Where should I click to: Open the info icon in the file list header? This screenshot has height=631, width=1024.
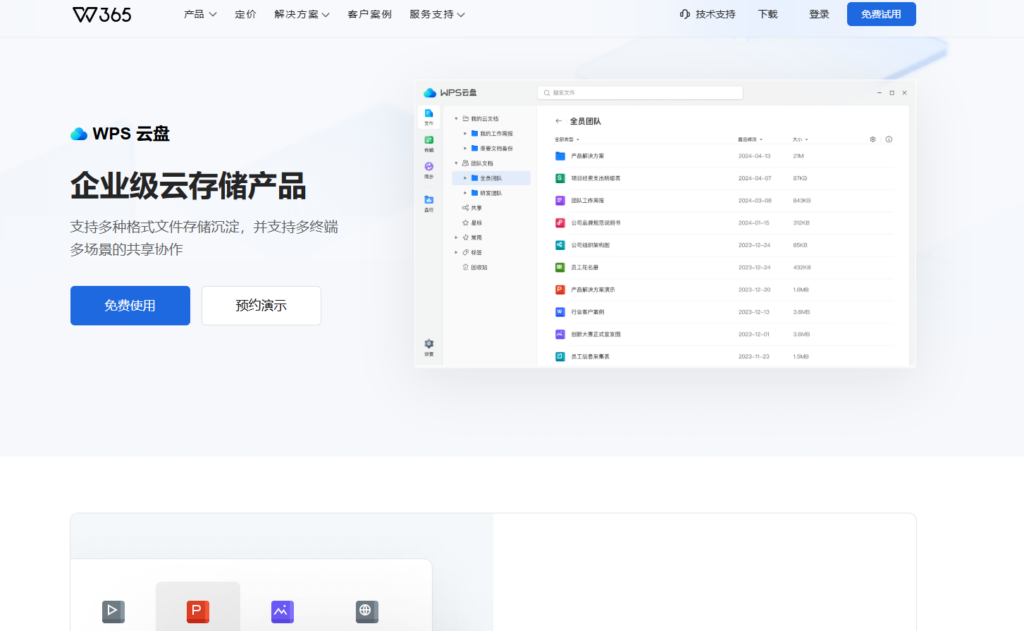point(889,140)
